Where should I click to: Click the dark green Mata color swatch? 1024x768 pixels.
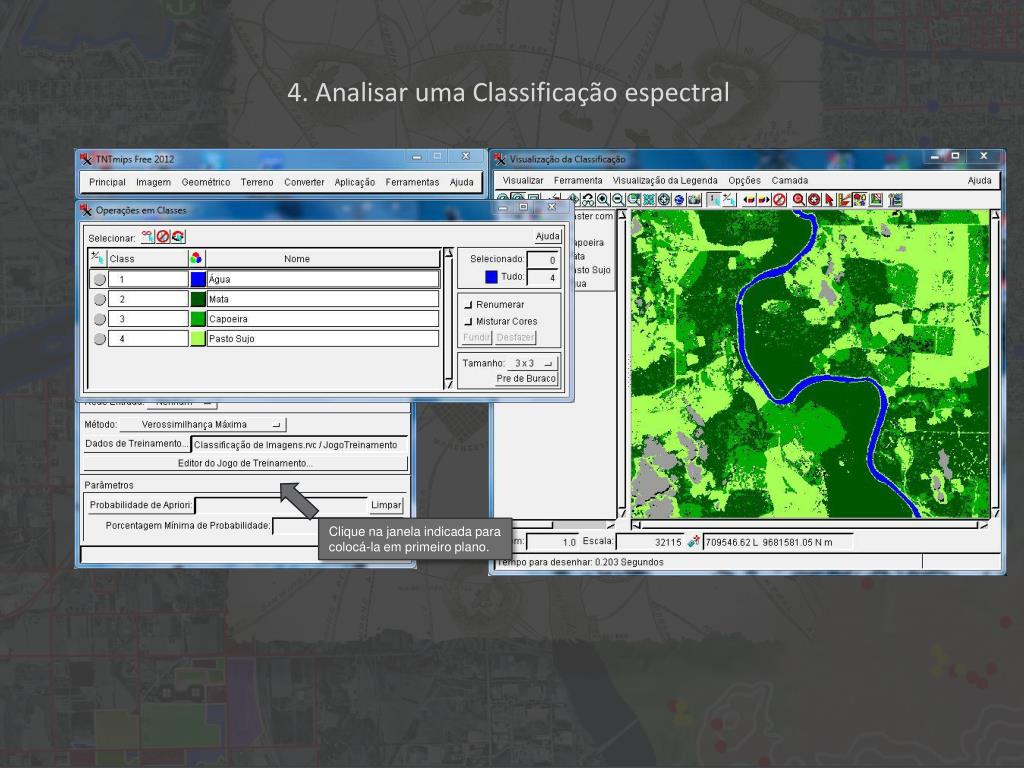pos(198,299)
